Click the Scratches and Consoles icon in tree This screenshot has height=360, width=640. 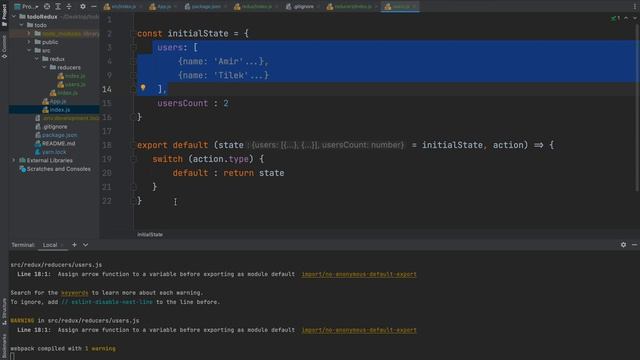[x=22, y=169]
